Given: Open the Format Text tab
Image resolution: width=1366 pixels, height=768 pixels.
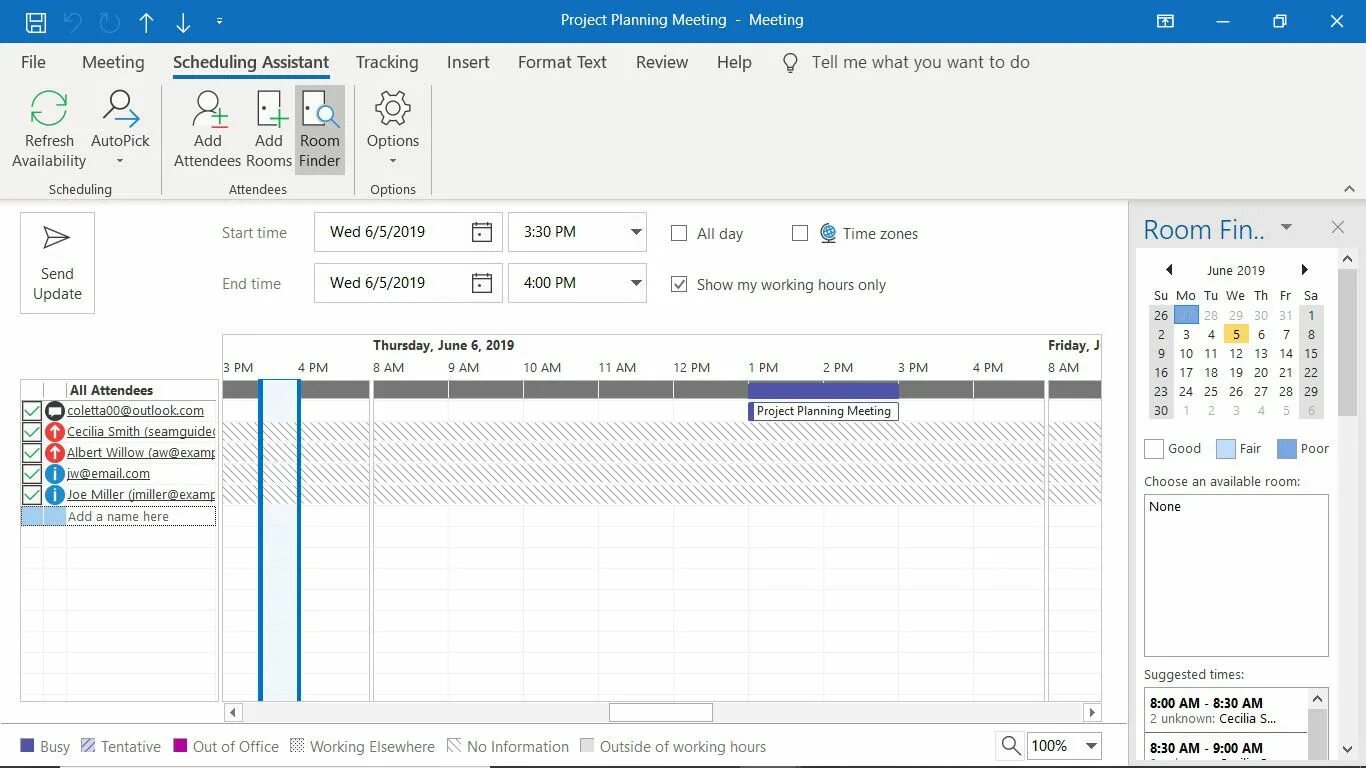Looking at the screenshot, I should tap(562, 62).
